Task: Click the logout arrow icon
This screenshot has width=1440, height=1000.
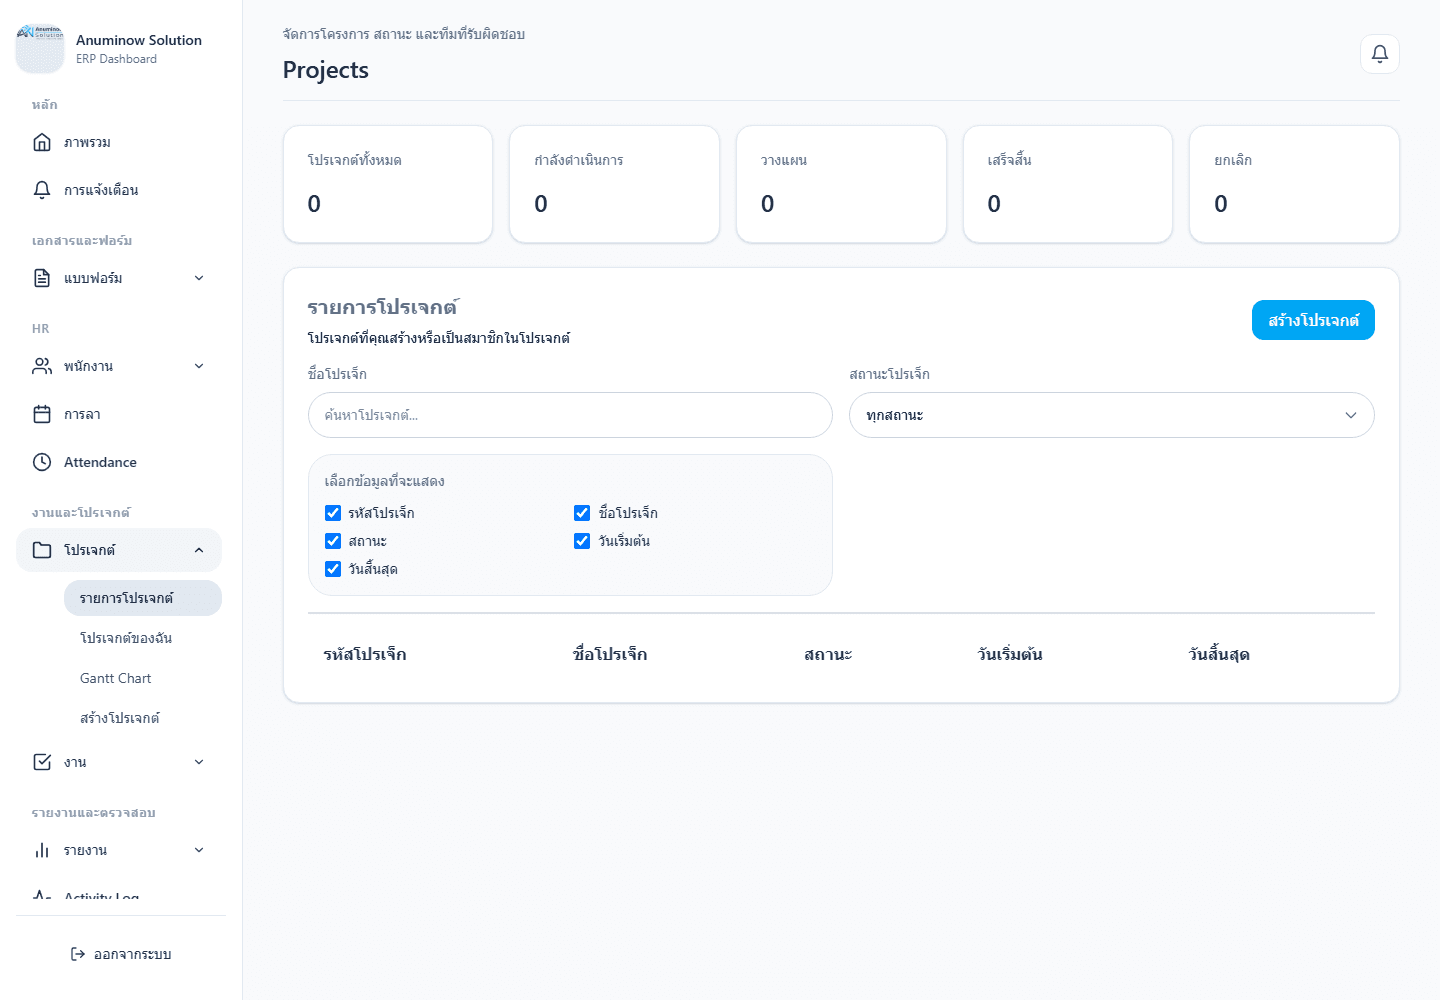Action: point(78,954)
